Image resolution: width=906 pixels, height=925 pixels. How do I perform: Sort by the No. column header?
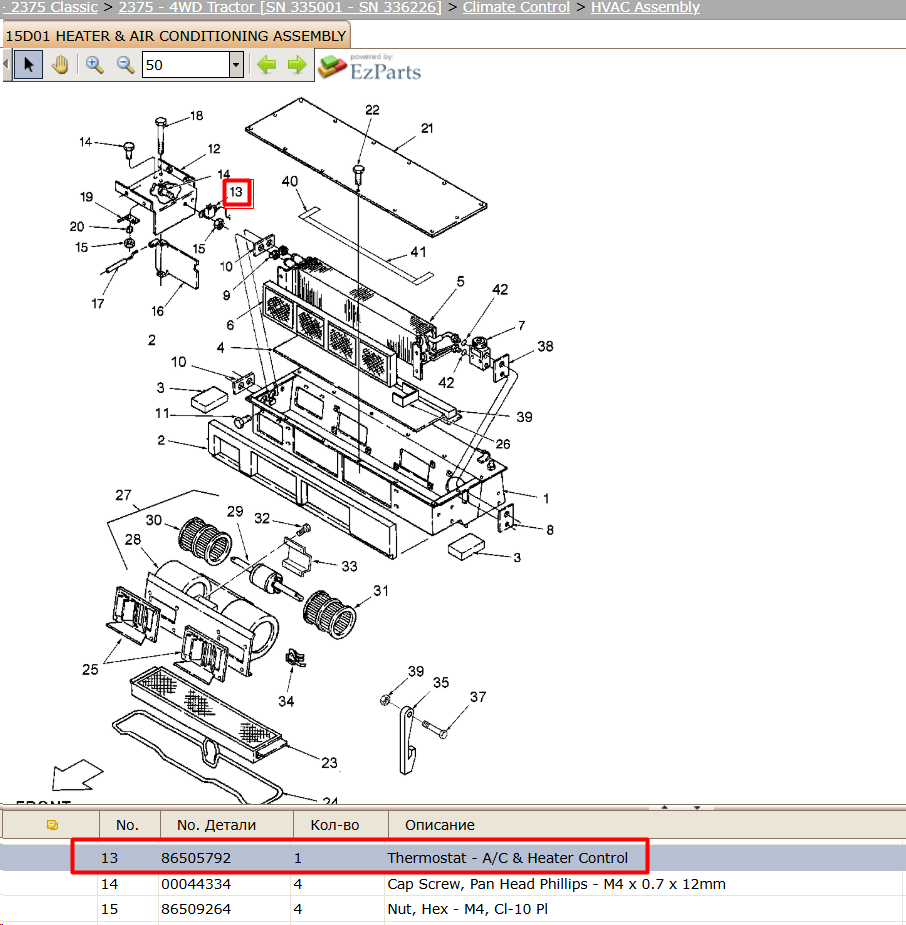(127, 825)
